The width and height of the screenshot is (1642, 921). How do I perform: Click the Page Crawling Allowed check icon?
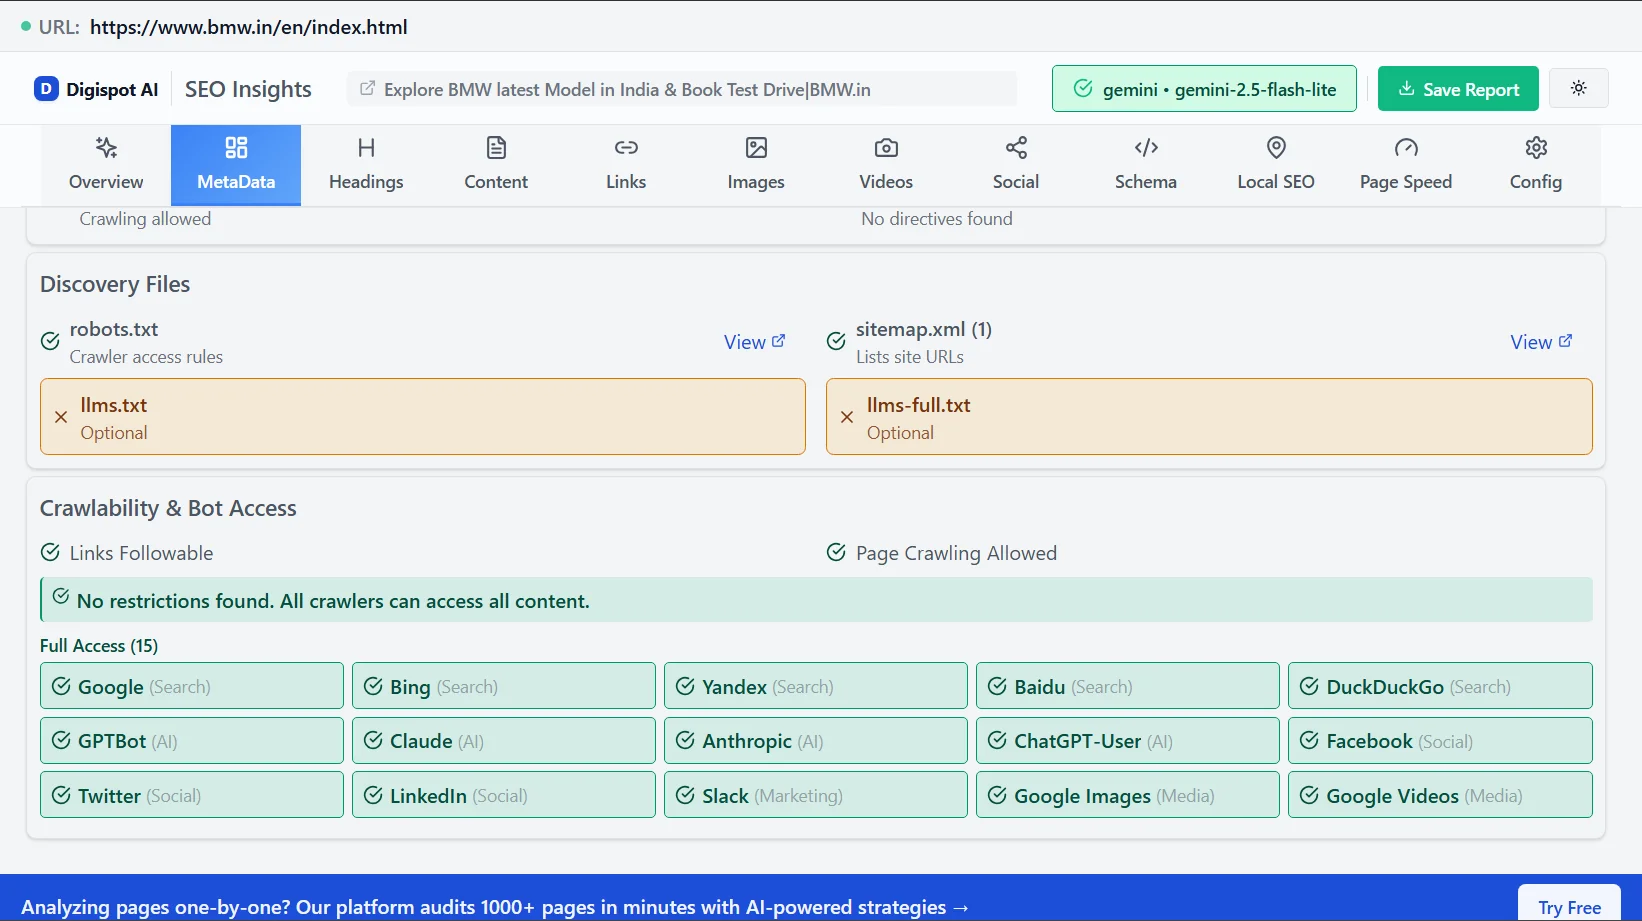(x=836, y=552)
